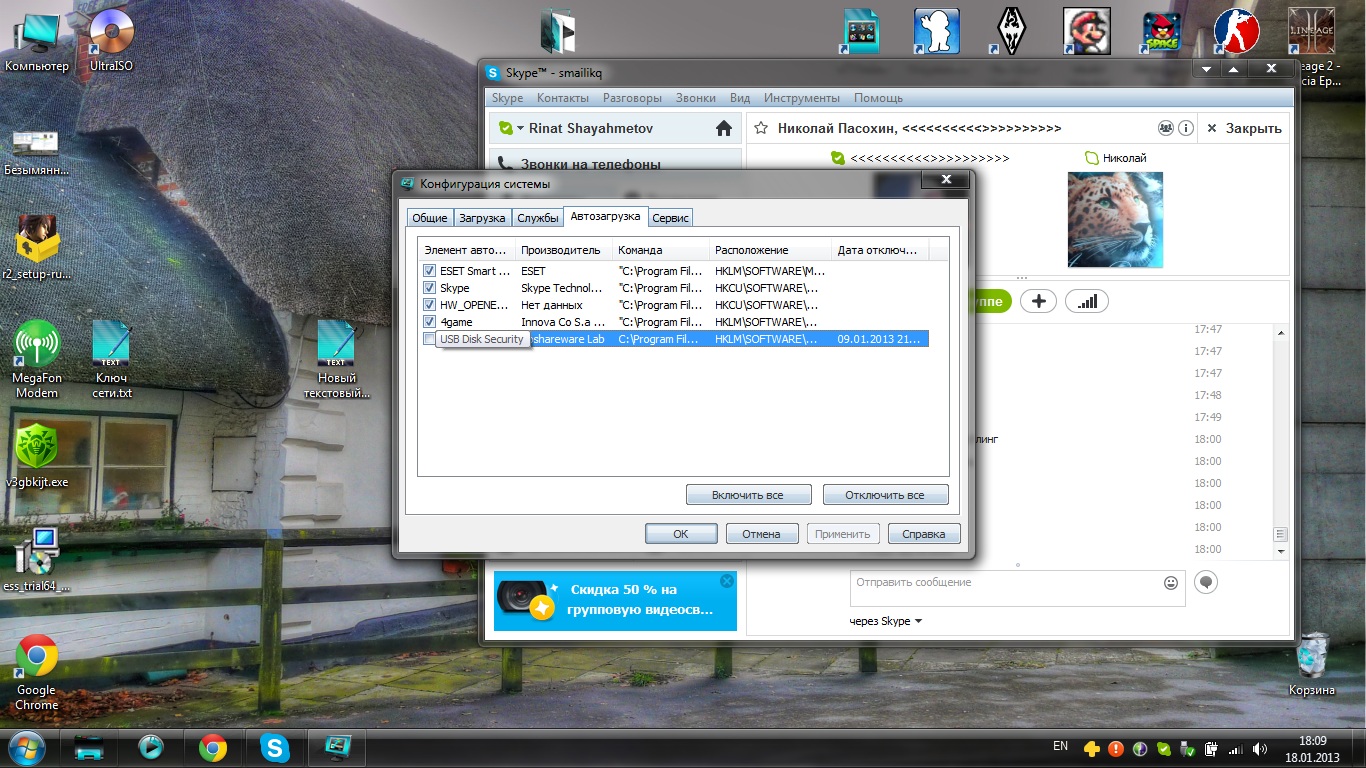This screenshot has width=1366, height=768.
Task: Click the Включить все button
Action: [748, 495]
